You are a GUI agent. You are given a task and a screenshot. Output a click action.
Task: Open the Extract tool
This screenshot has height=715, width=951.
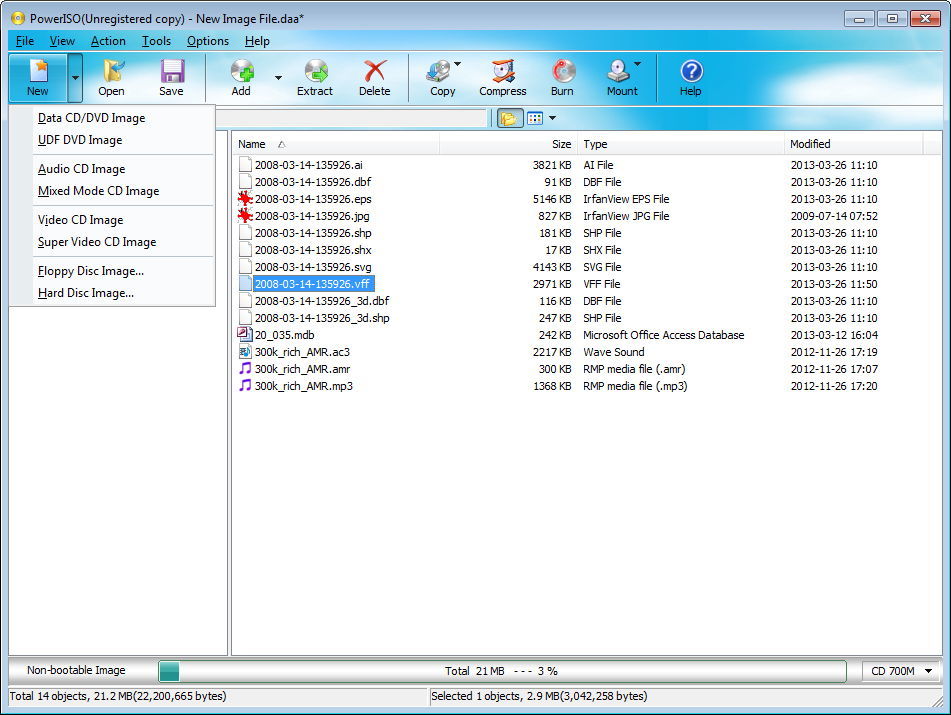coord(315,77)
